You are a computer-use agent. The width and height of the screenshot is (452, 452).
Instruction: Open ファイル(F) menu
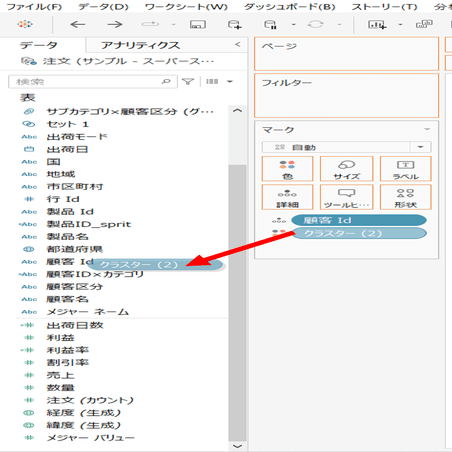click(34, 7)
